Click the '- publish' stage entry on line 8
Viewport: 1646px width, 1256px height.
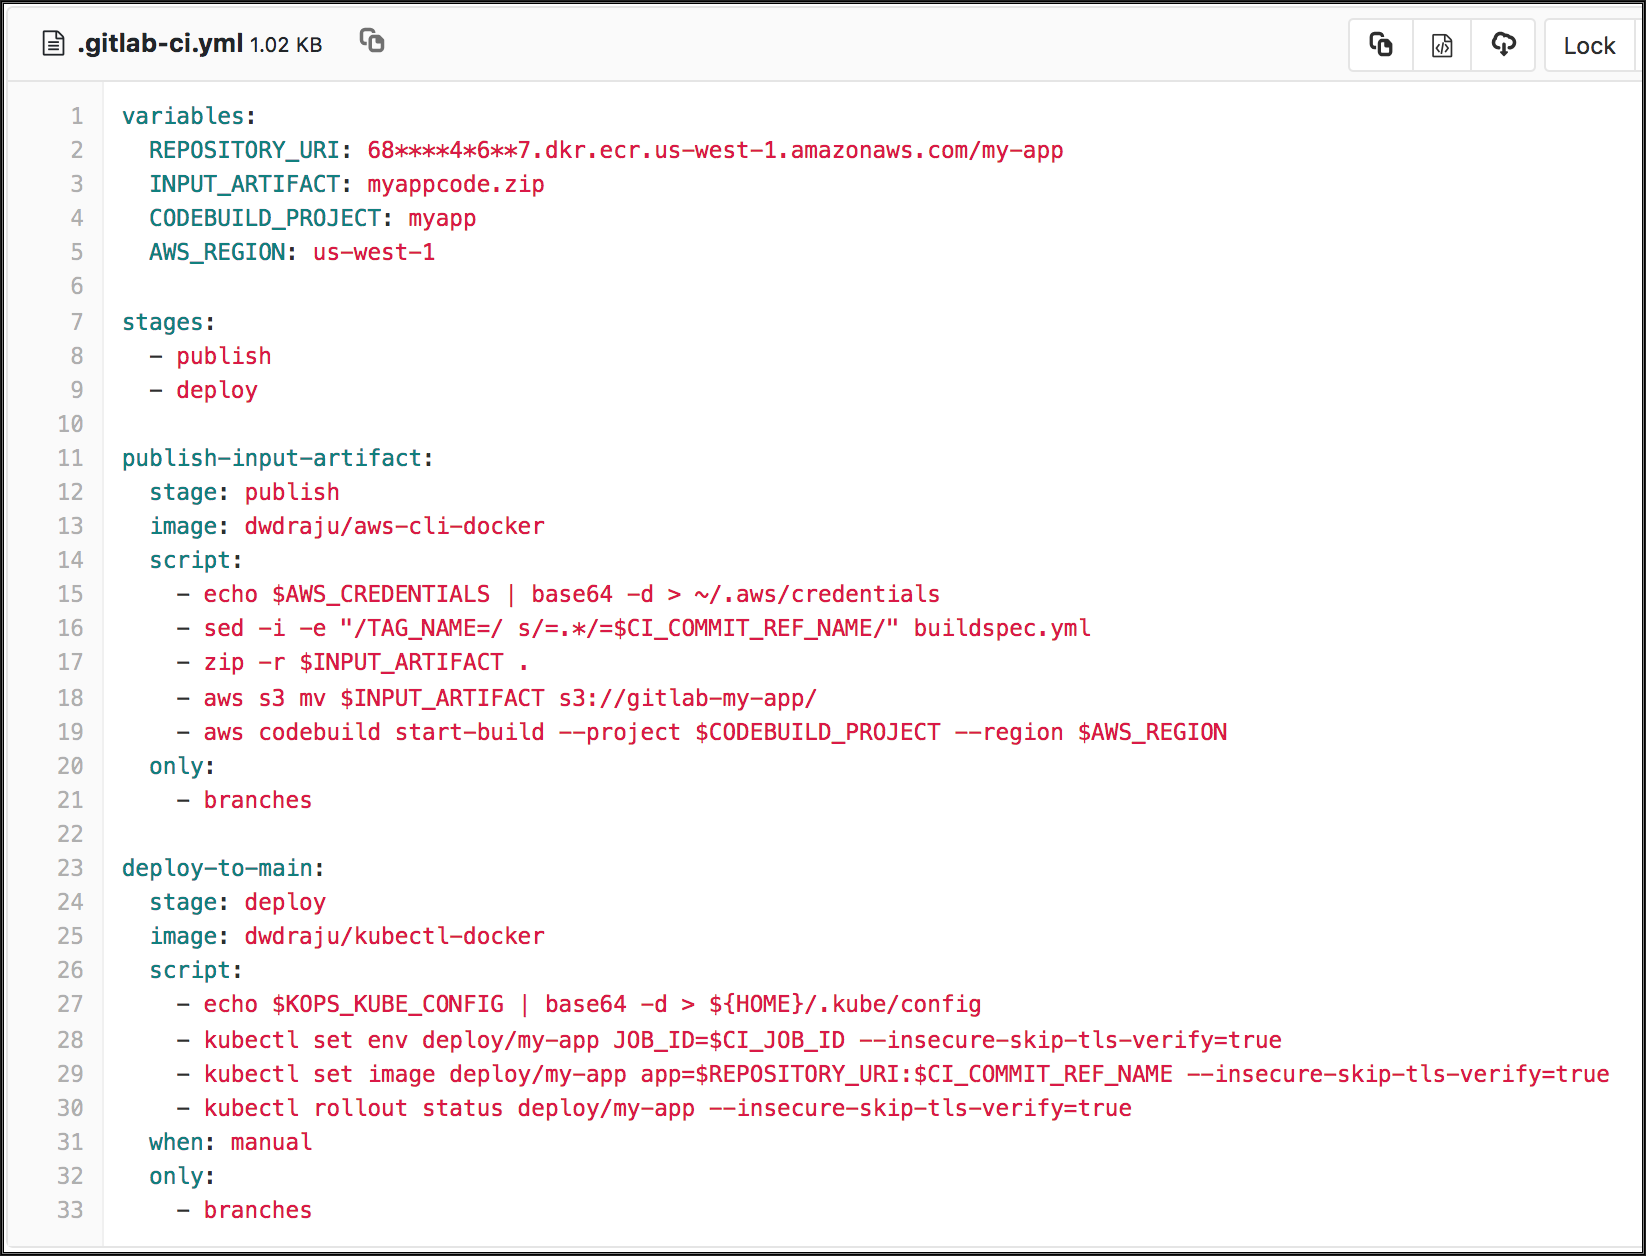click(210, 356)
